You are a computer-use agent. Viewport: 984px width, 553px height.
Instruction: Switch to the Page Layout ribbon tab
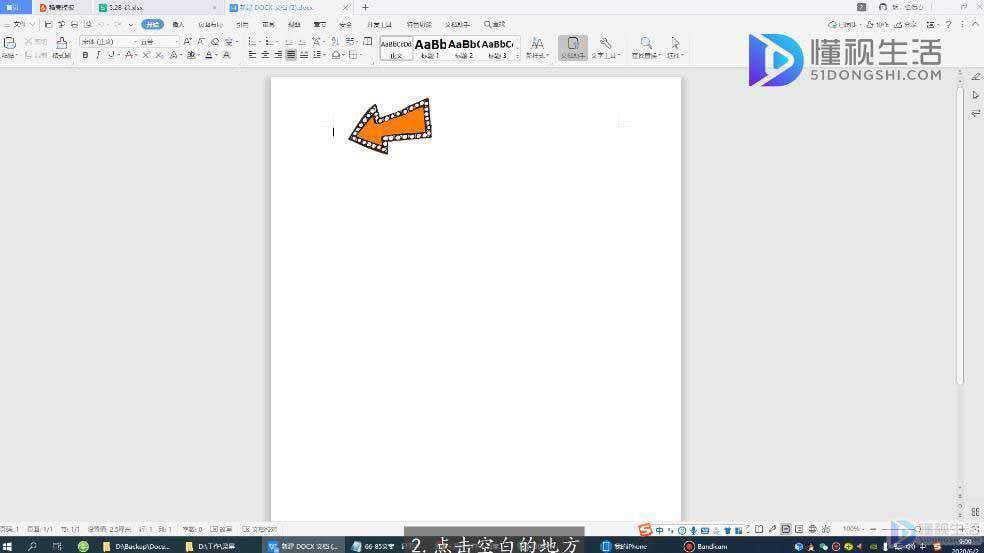[211, 24]
